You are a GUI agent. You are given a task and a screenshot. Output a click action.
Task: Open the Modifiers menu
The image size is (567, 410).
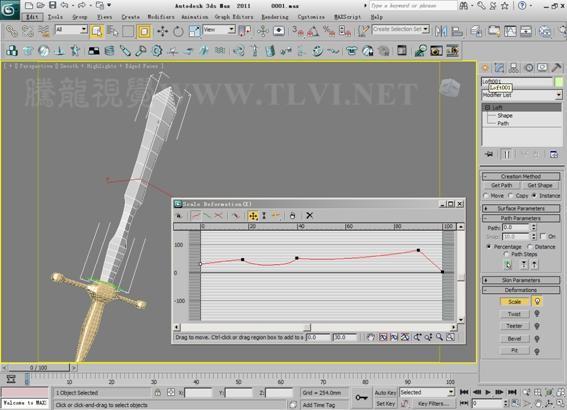(161, 17)
